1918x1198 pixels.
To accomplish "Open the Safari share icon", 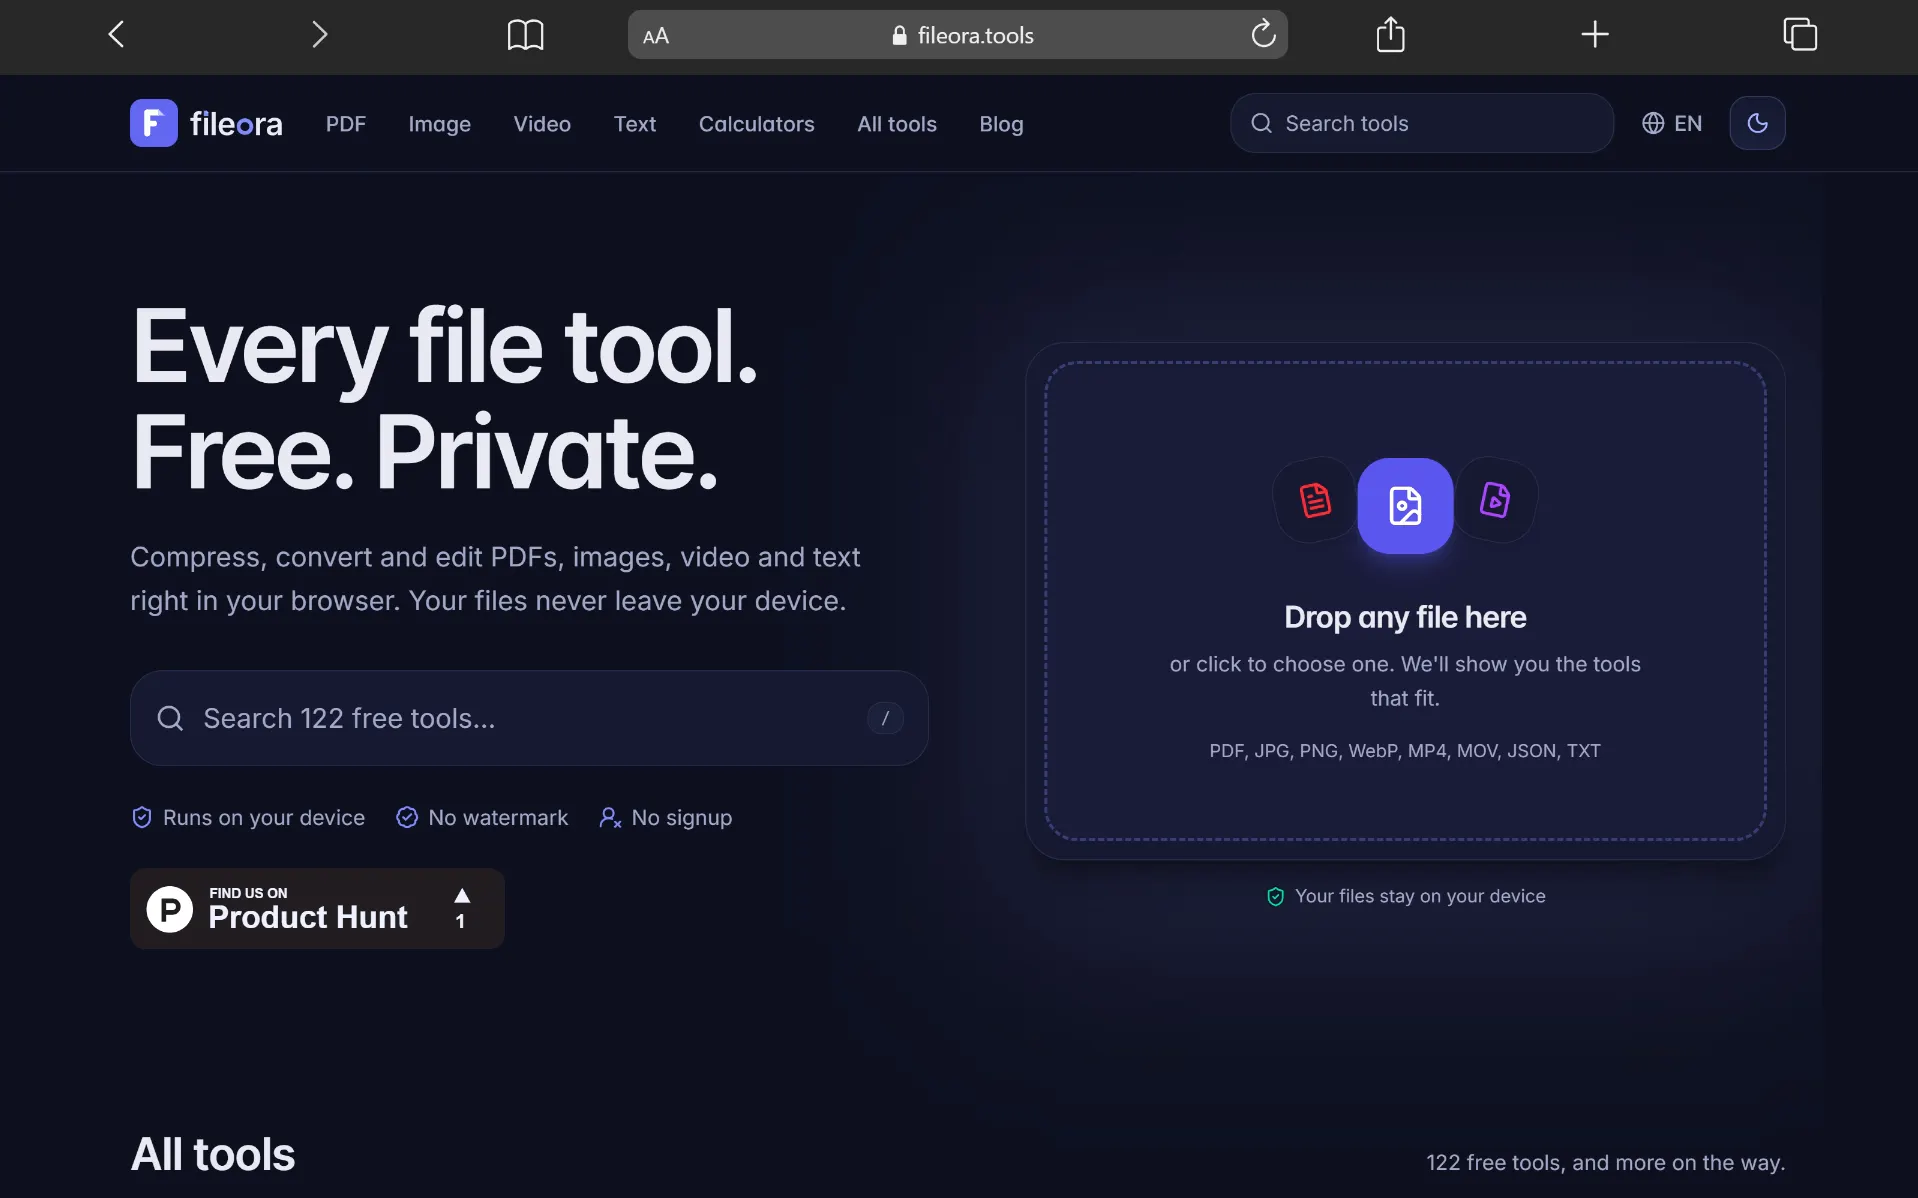I will (1390, 35).
